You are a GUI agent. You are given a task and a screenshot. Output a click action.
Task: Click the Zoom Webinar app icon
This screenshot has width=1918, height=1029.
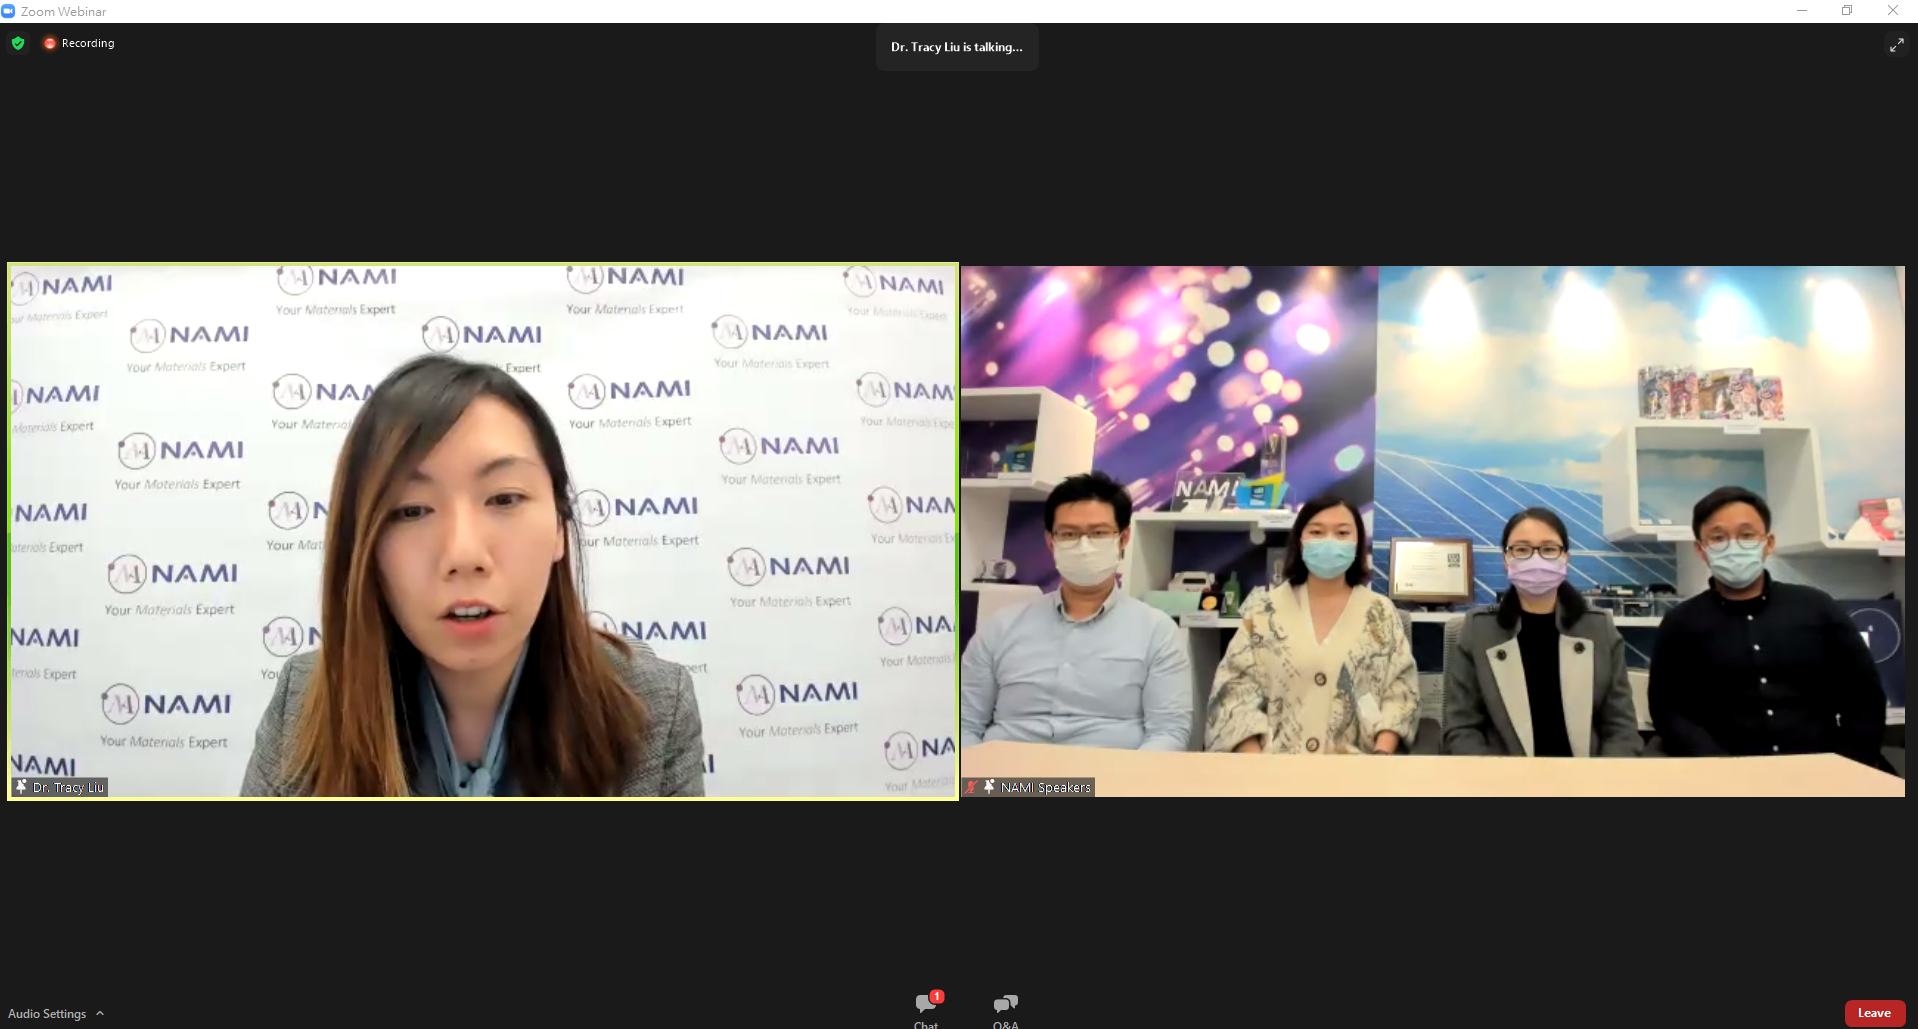coord(8,11)
